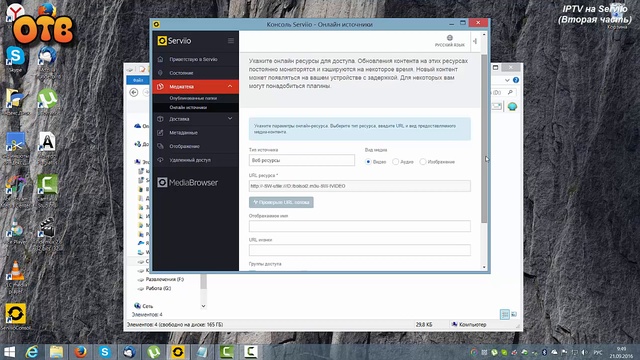Expand the Доставка section
Screen dimensions: 640x360
click(x=196, y=119)
